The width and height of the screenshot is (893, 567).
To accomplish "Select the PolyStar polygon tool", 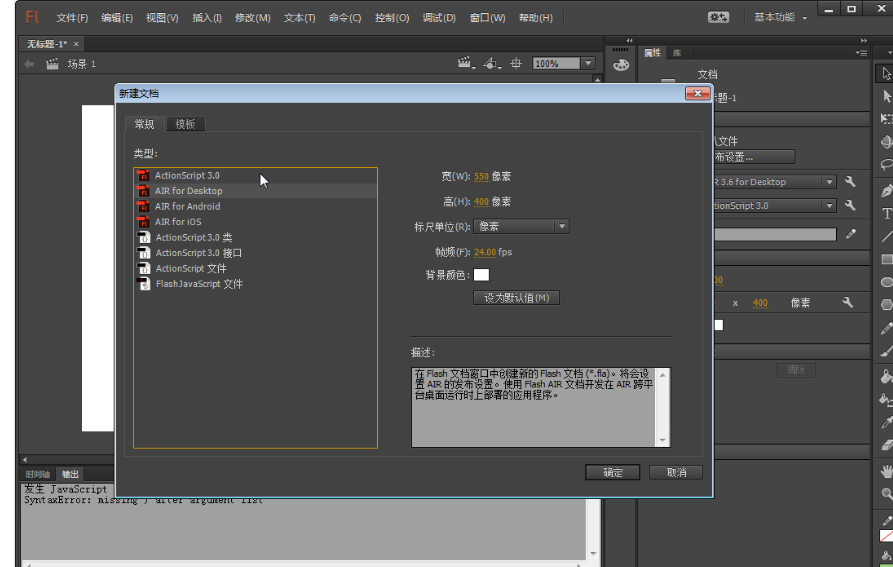I will (x=886, y=305).
